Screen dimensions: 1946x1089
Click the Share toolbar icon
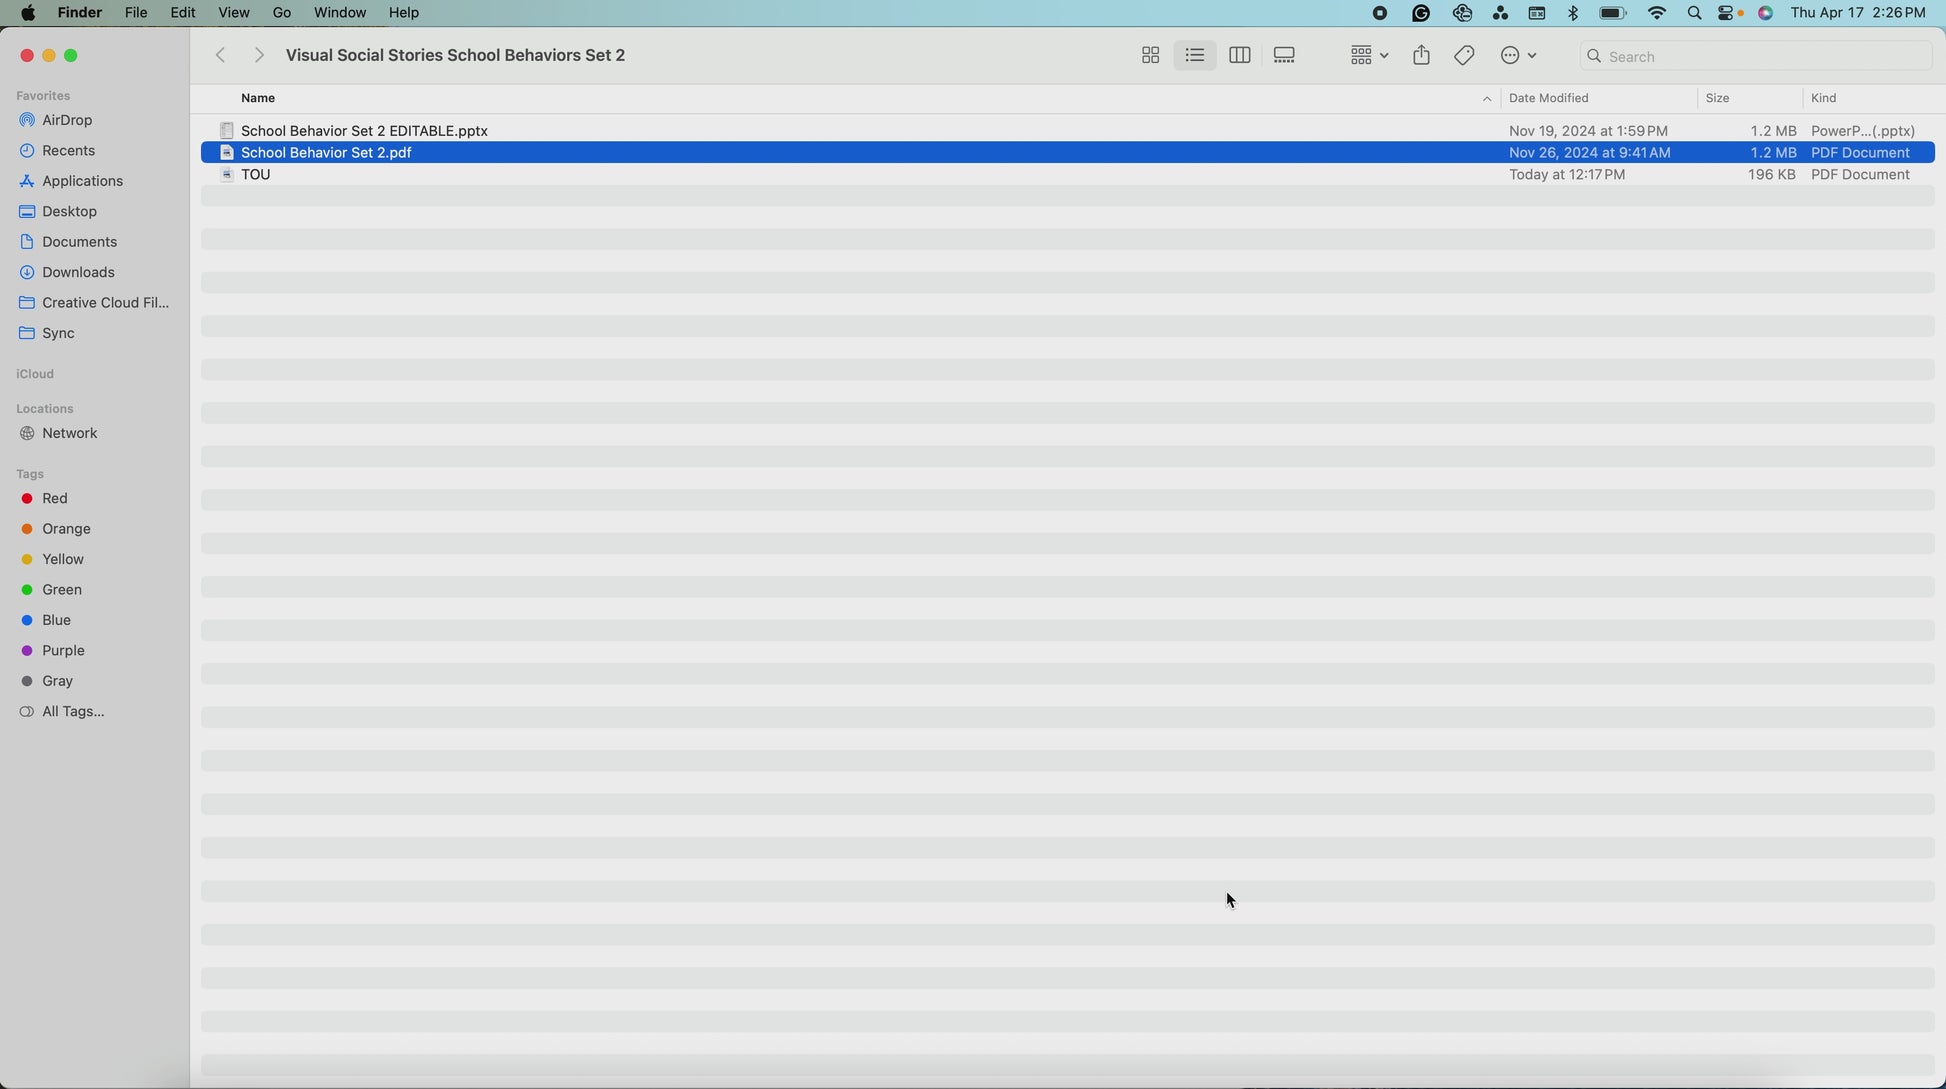pyautogui.click(x=1421, y=56)
